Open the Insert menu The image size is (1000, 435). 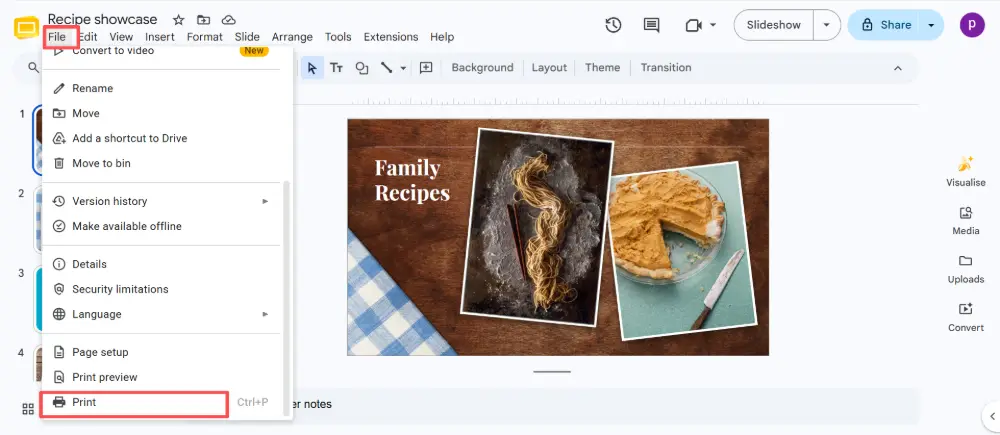pos(159,37)
